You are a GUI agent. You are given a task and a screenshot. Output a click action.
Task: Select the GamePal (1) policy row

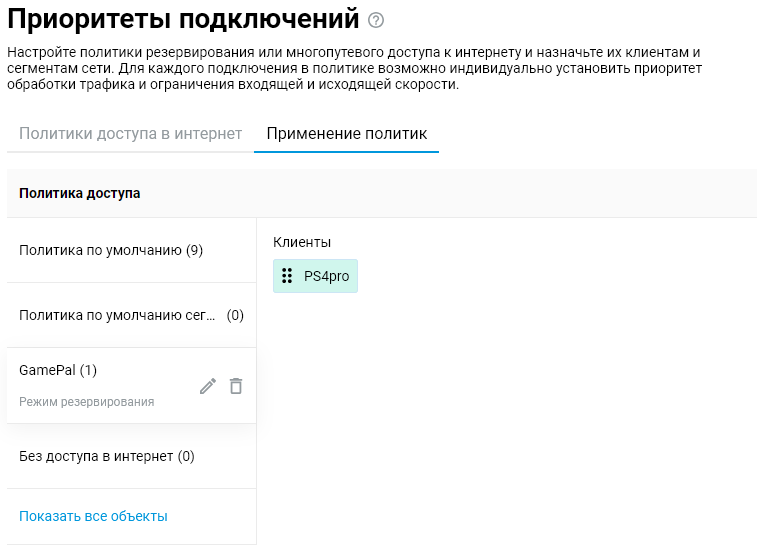coord(58,370)
